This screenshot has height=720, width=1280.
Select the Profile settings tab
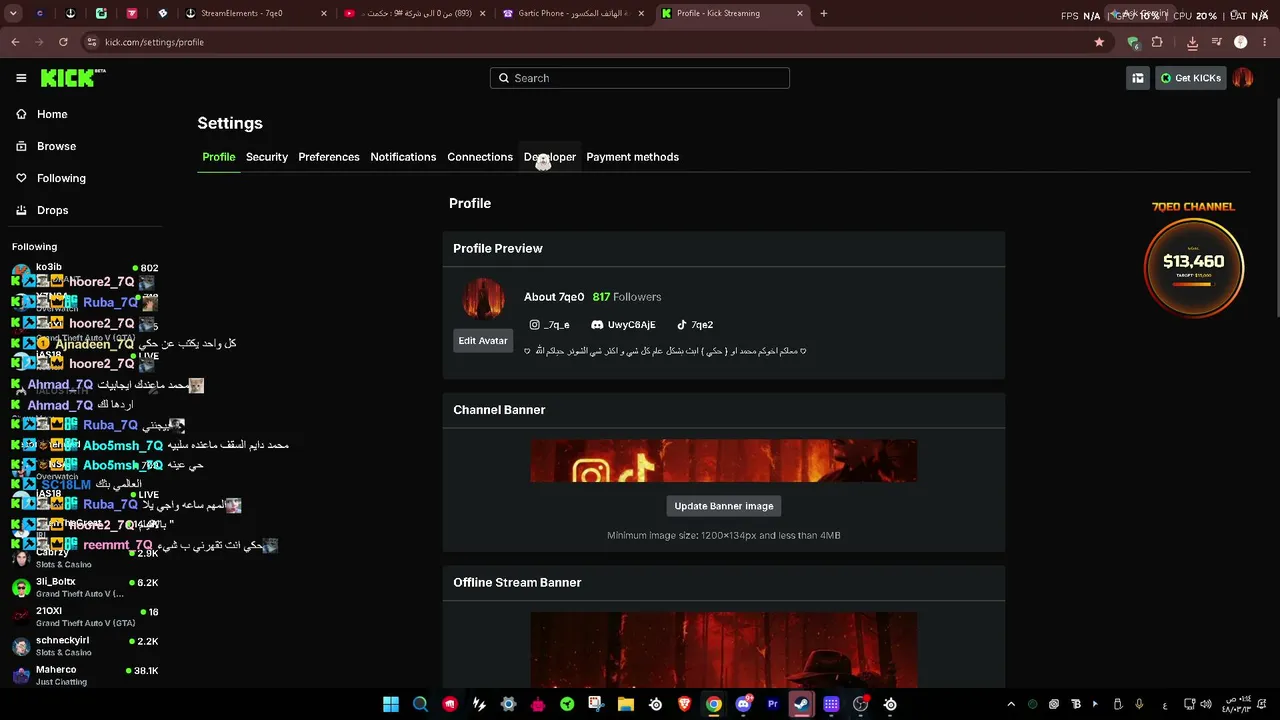219,157
